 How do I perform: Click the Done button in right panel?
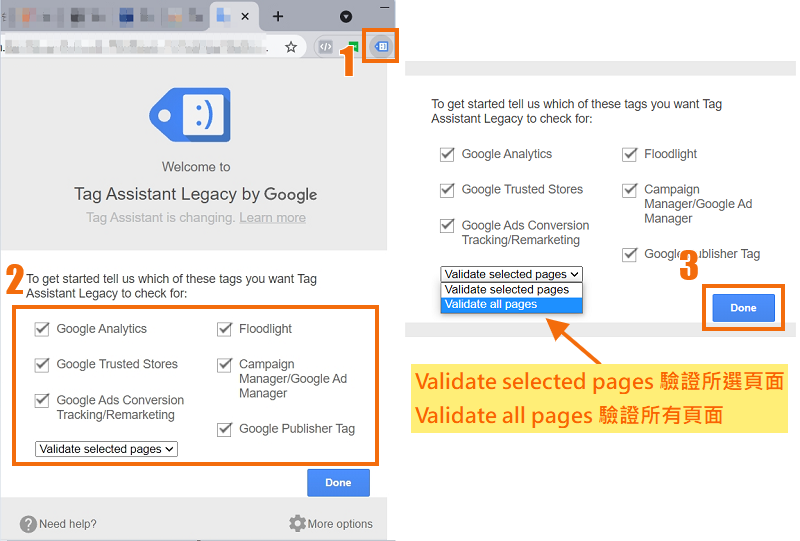point(743,308)
